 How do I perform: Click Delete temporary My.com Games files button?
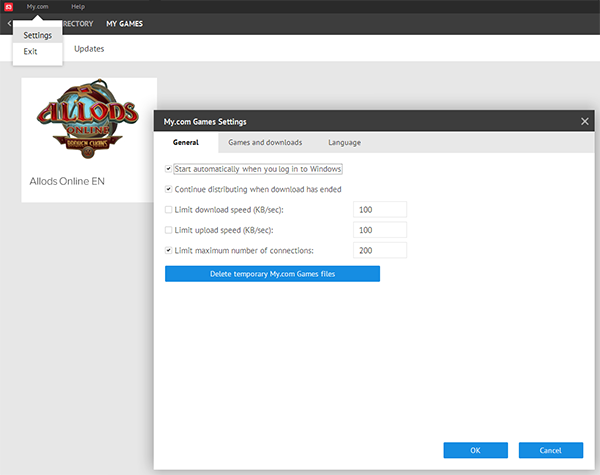pyautogui.click(x=272, y=274)
